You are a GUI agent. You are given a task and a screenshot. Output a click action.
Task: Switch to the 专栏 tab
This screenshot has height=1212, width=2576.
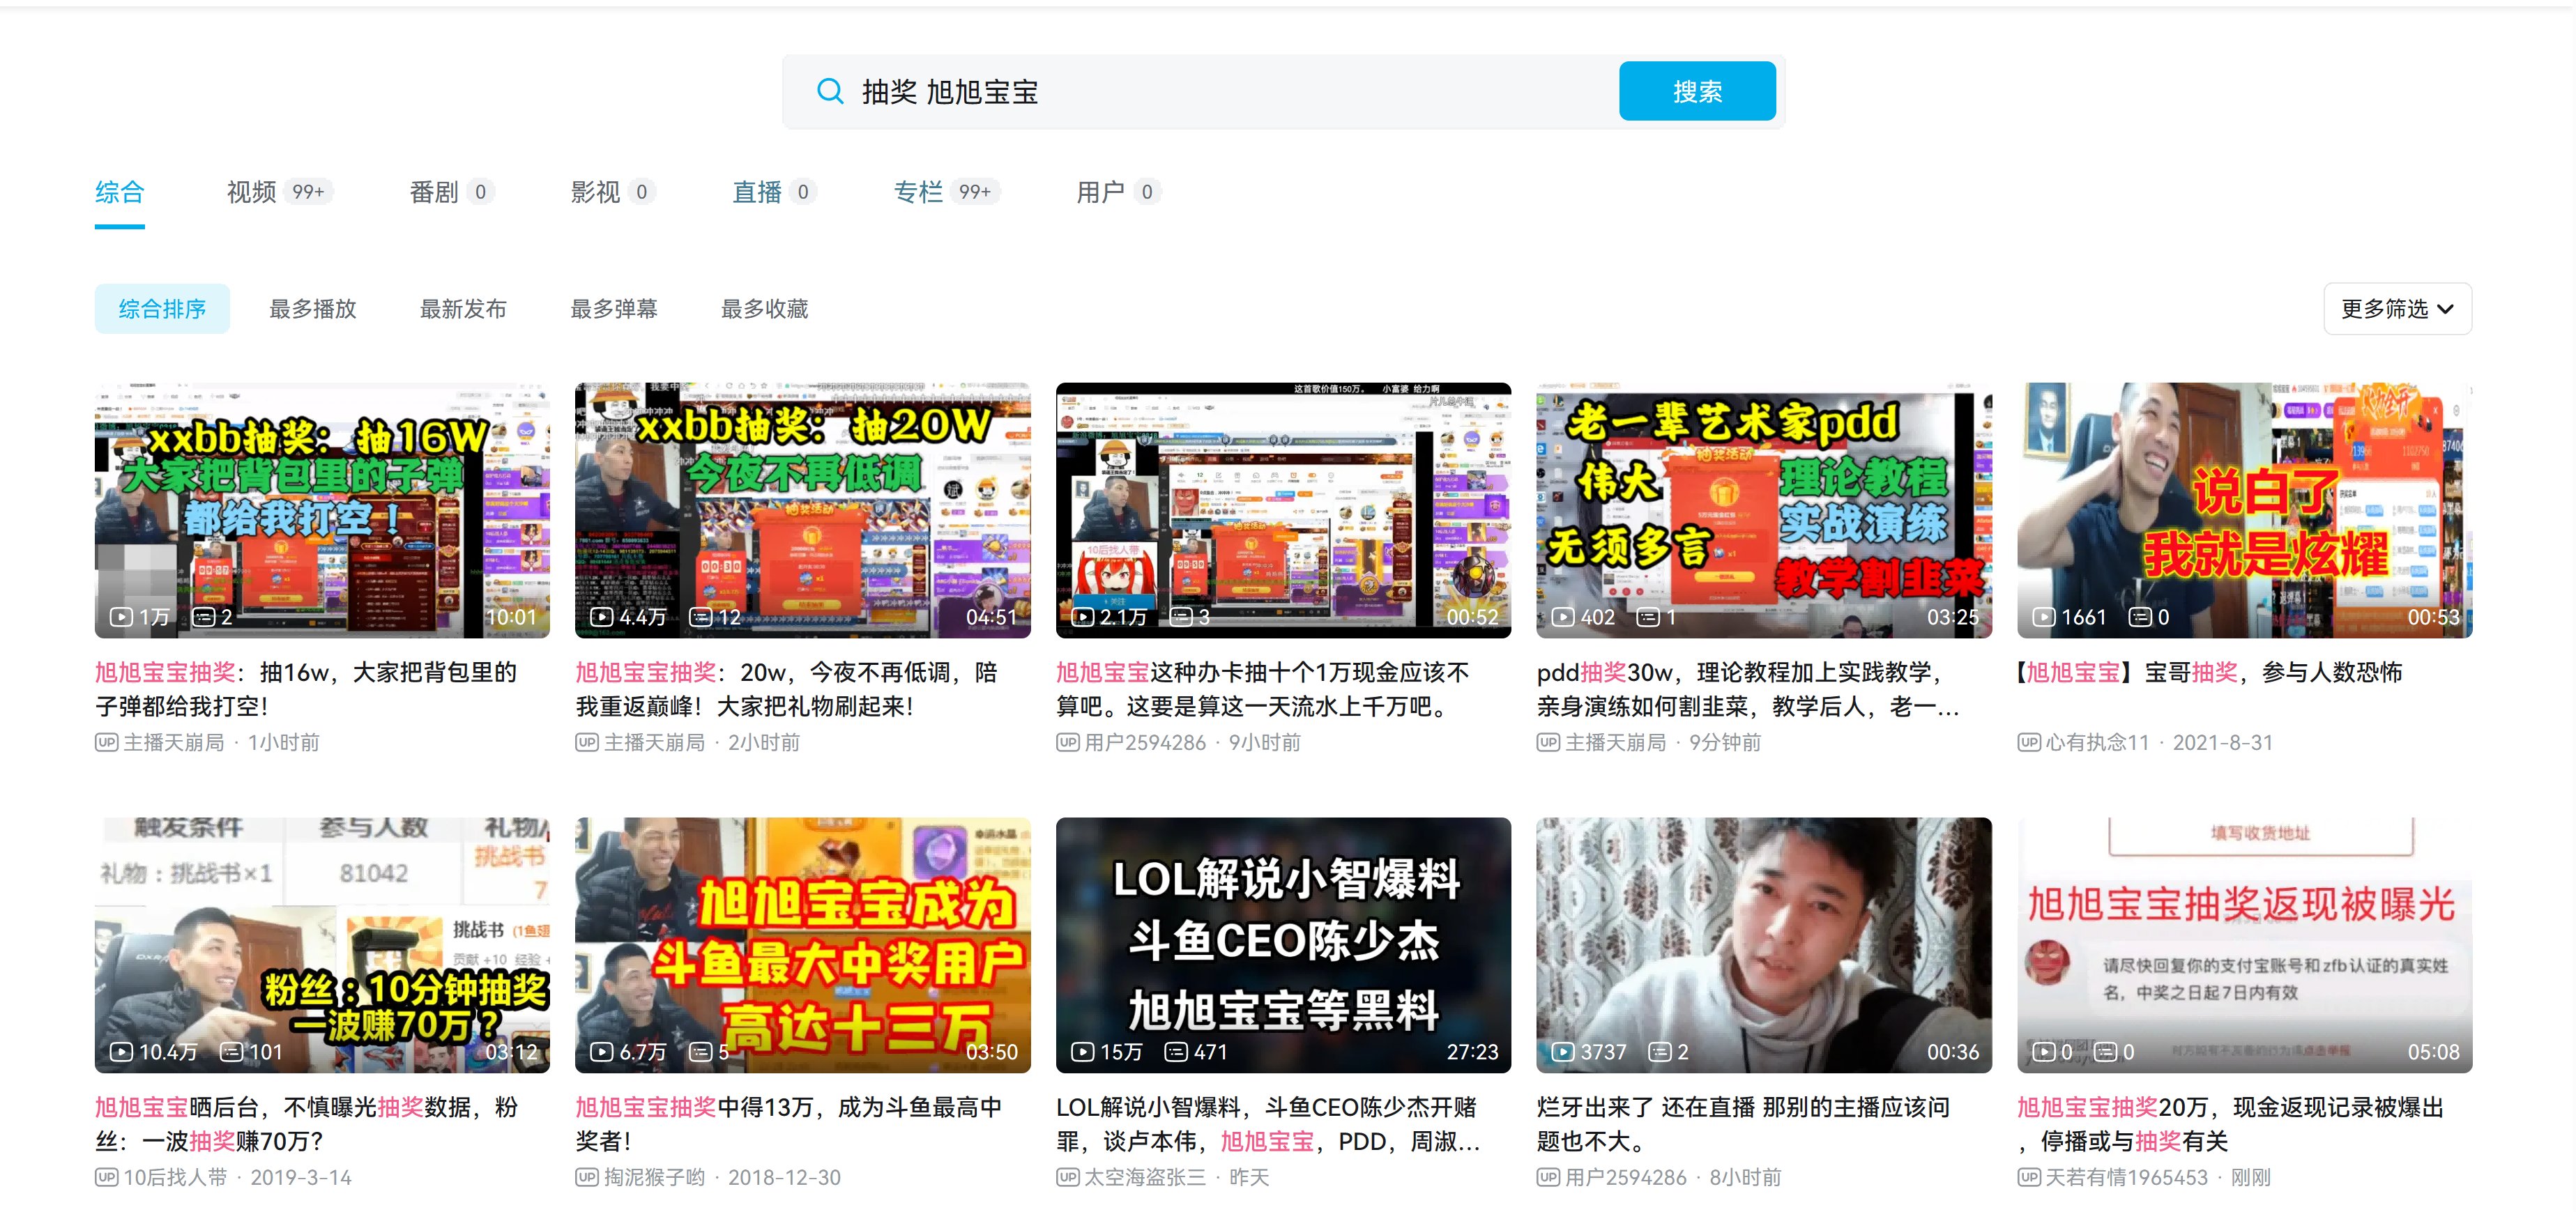click(x=946, y=192)
